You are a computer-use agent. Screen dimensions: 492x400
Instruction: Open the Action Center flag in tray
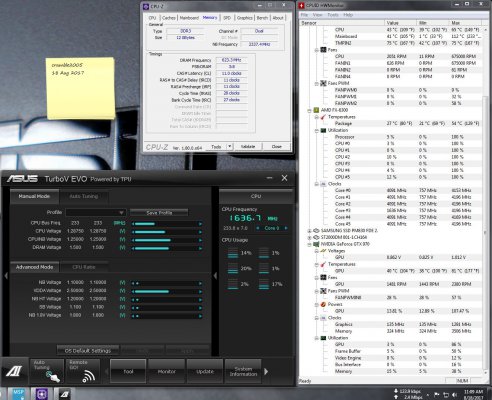click(436, 395)
